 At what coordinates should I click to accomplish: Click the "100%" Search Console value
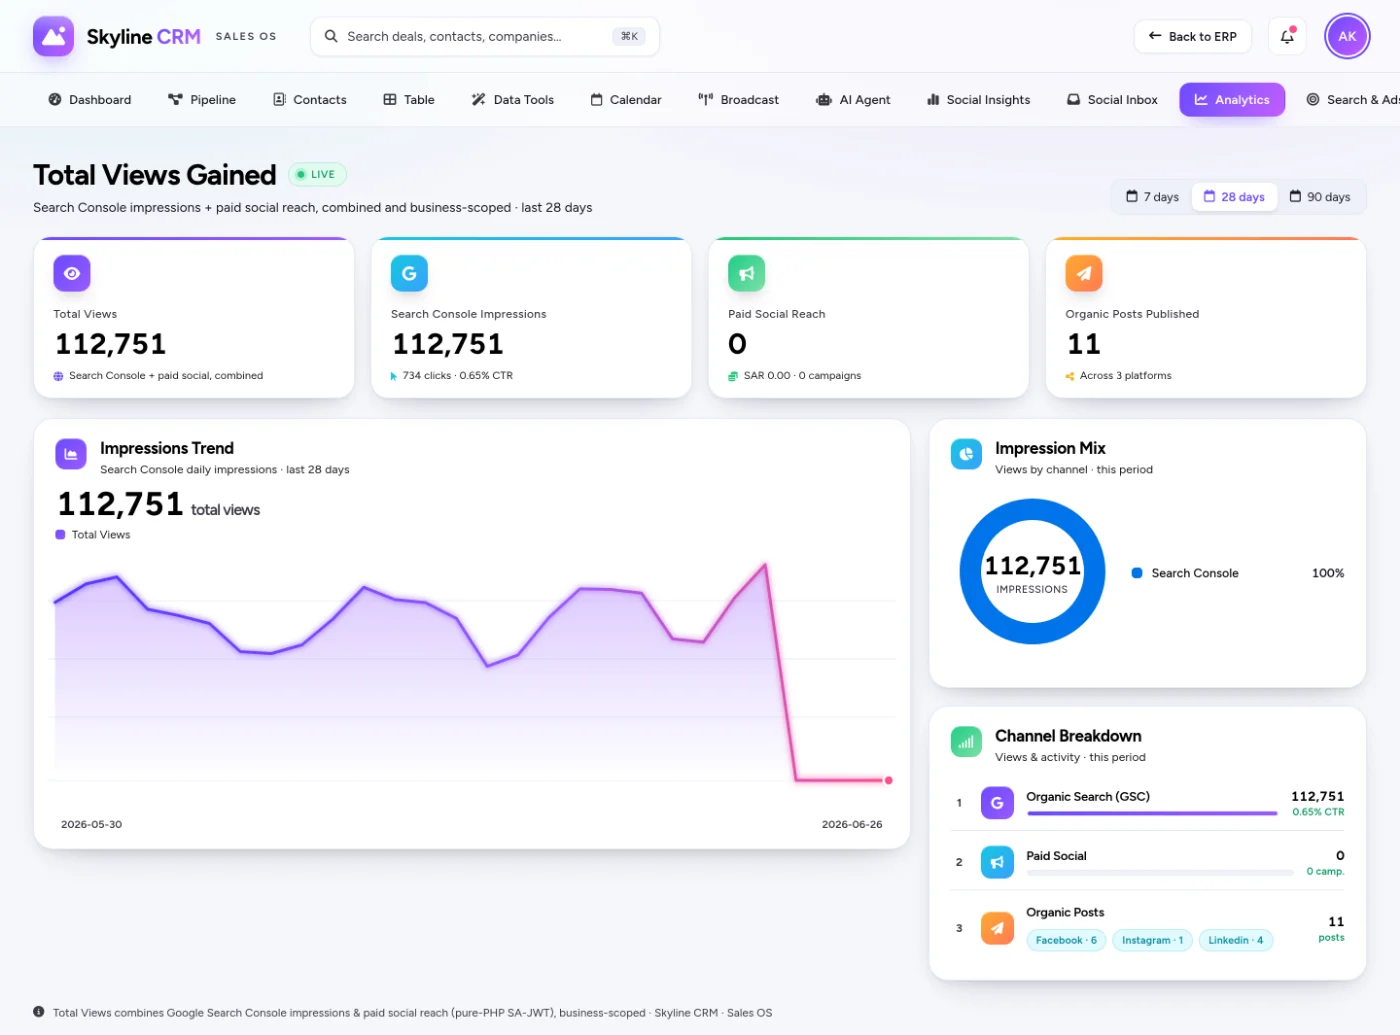pos(1328,573)
